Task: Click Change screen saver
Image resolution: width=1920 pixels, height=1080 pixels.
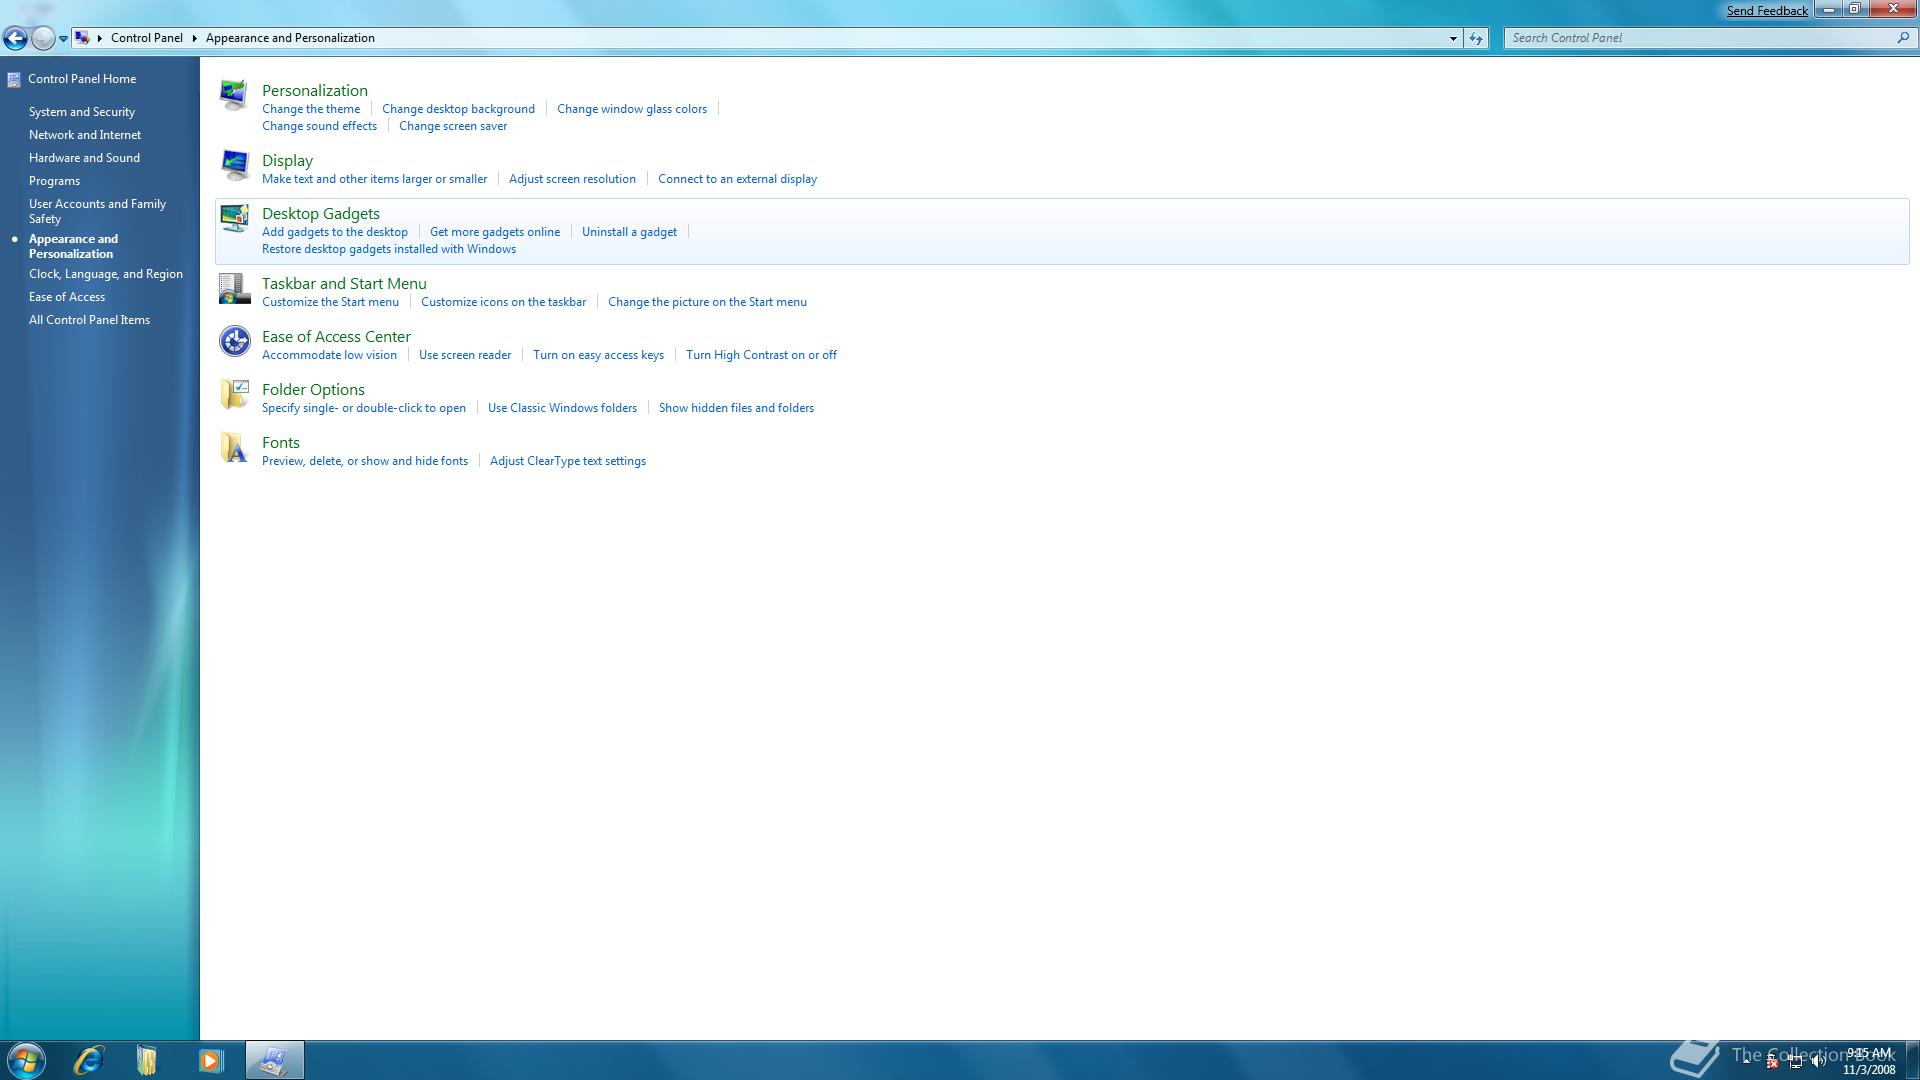Action: [453, 126]
